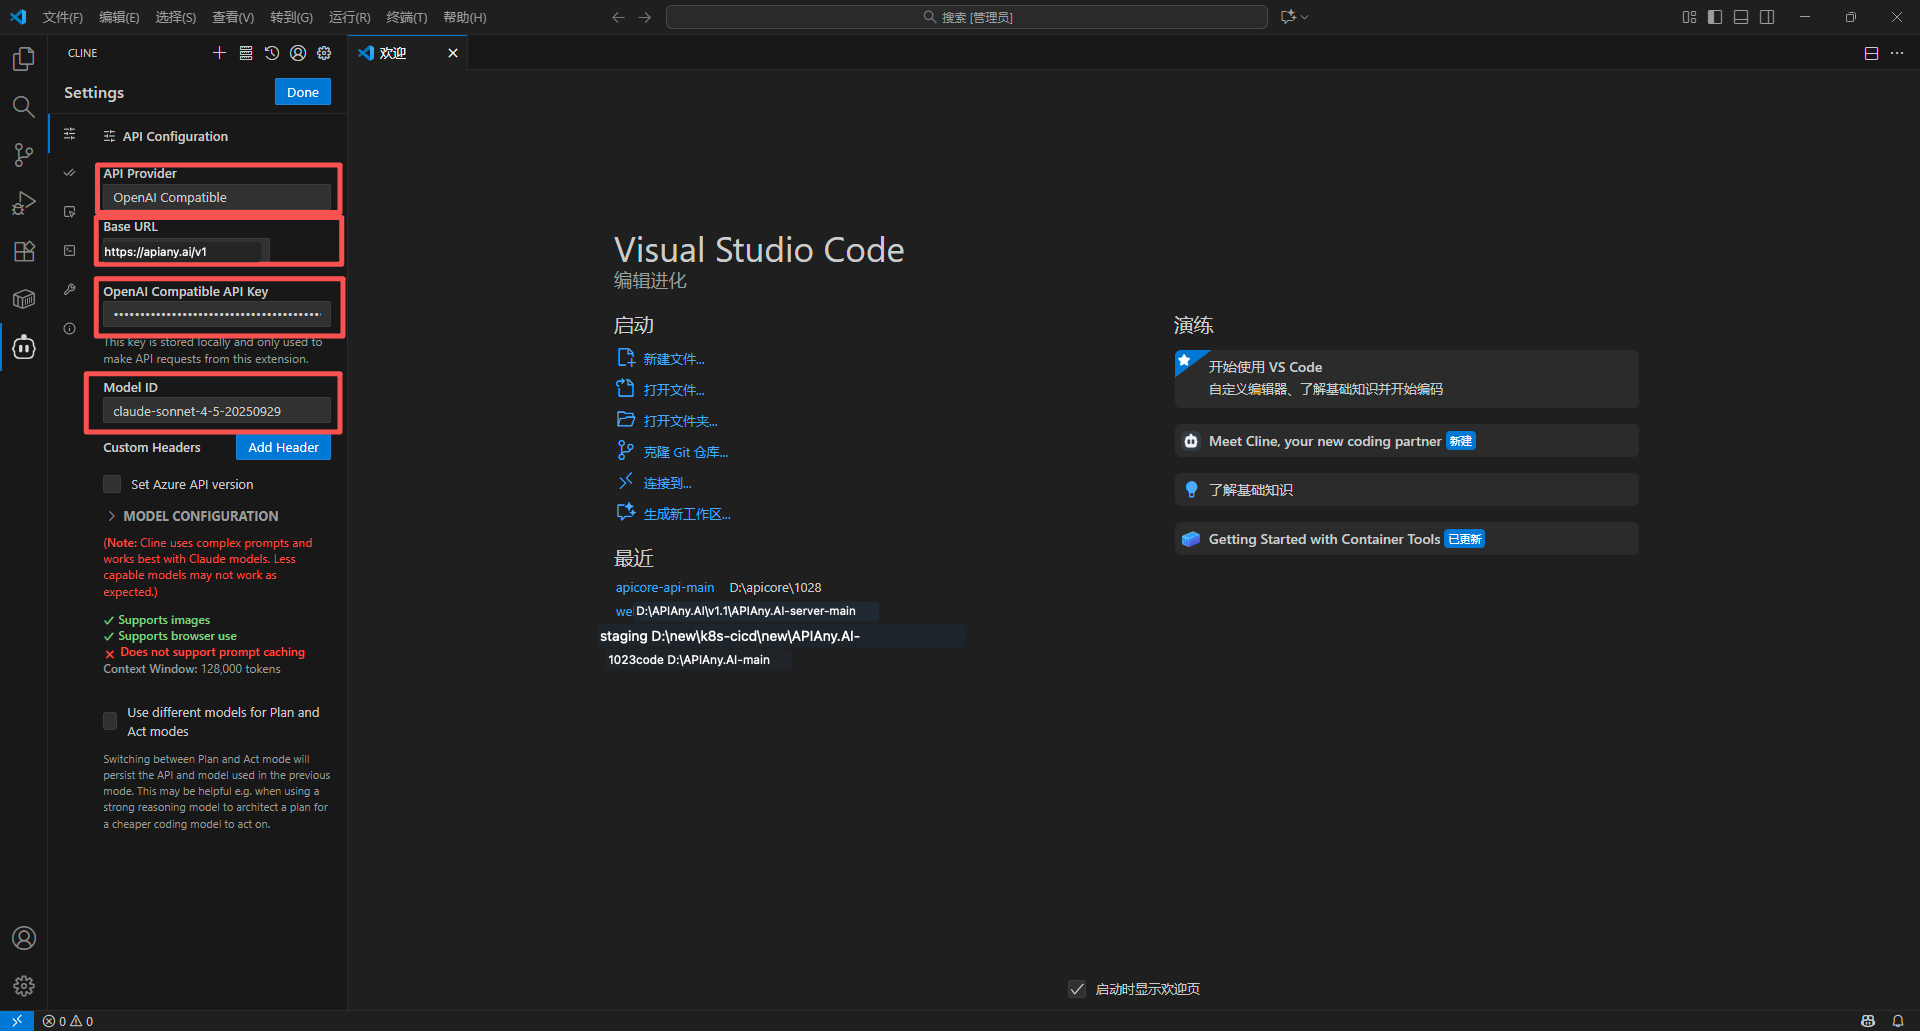
Task: Select the API Configuration settings section icon
Action: click(x=69, y=133)
